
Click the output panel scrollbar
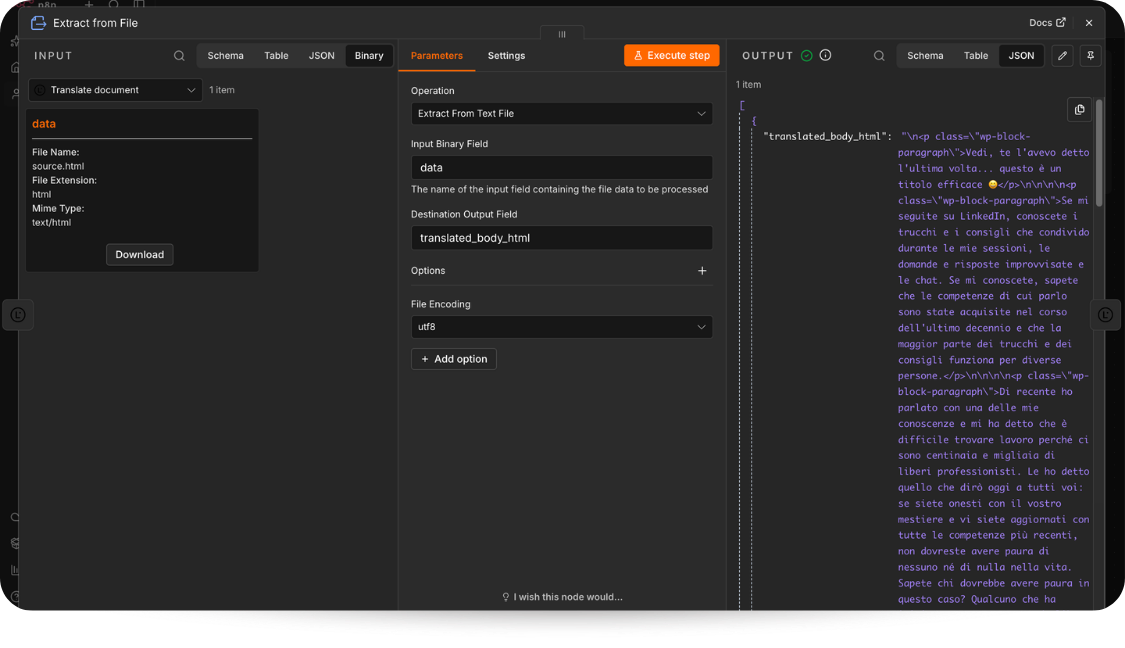click(x=1099, y=153)
